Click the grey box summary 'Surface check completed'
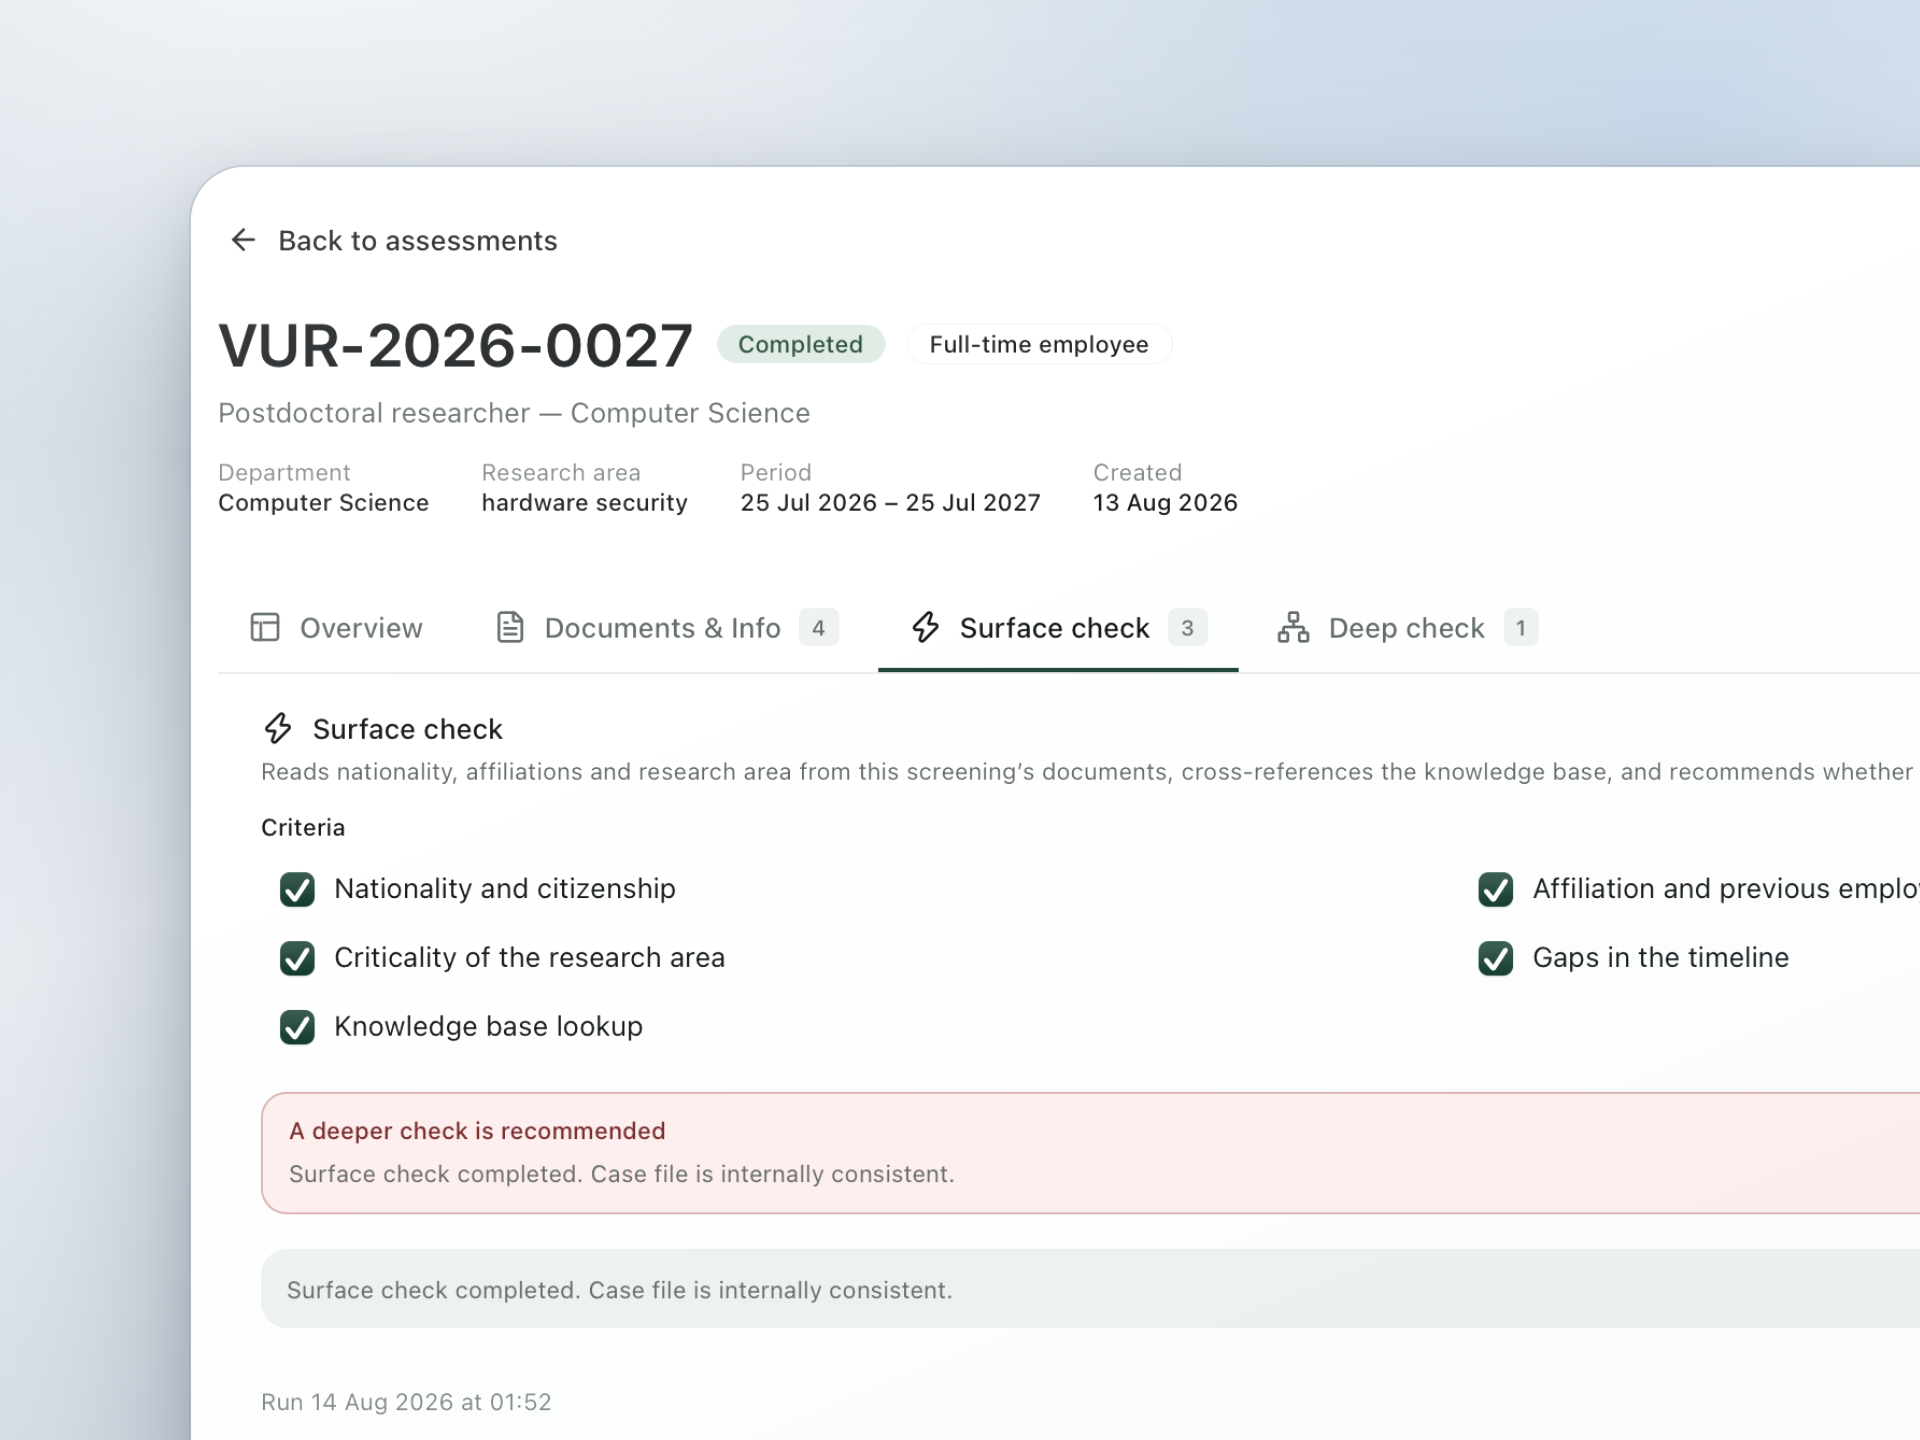This screenshot has width=1920, height=1440. pyautogui.click(x=1090, y=1289)
